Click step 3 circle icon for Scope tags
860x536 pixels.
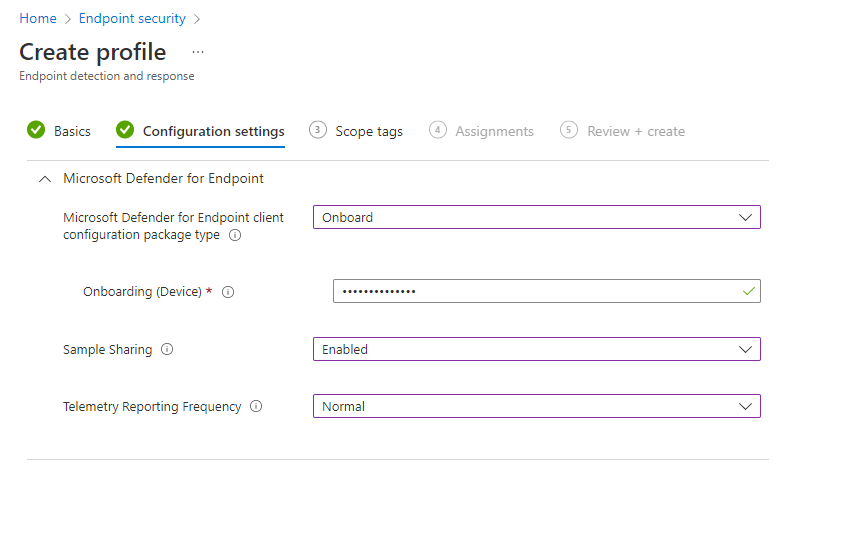318,130
